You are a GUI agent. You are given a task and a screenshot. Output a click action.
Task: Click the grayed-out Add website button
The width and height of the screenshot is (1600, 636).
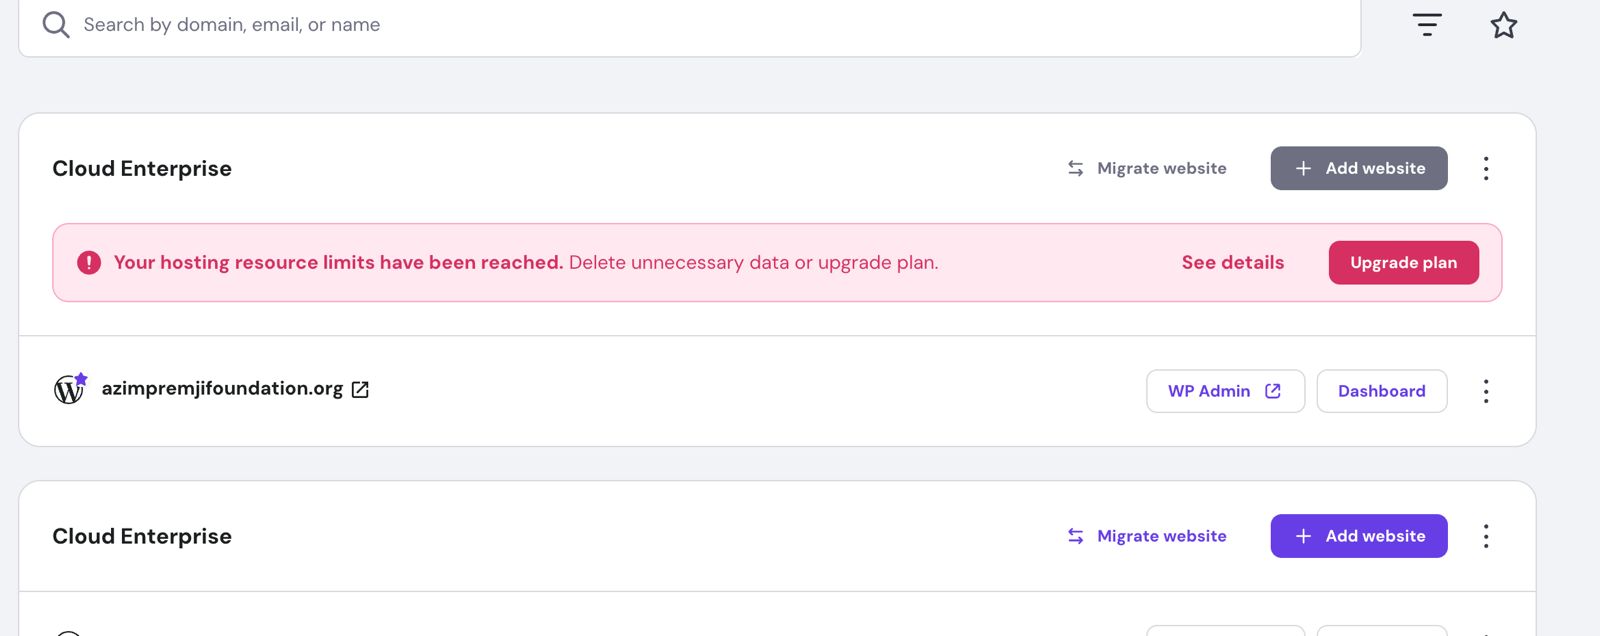coord(1358,169)
